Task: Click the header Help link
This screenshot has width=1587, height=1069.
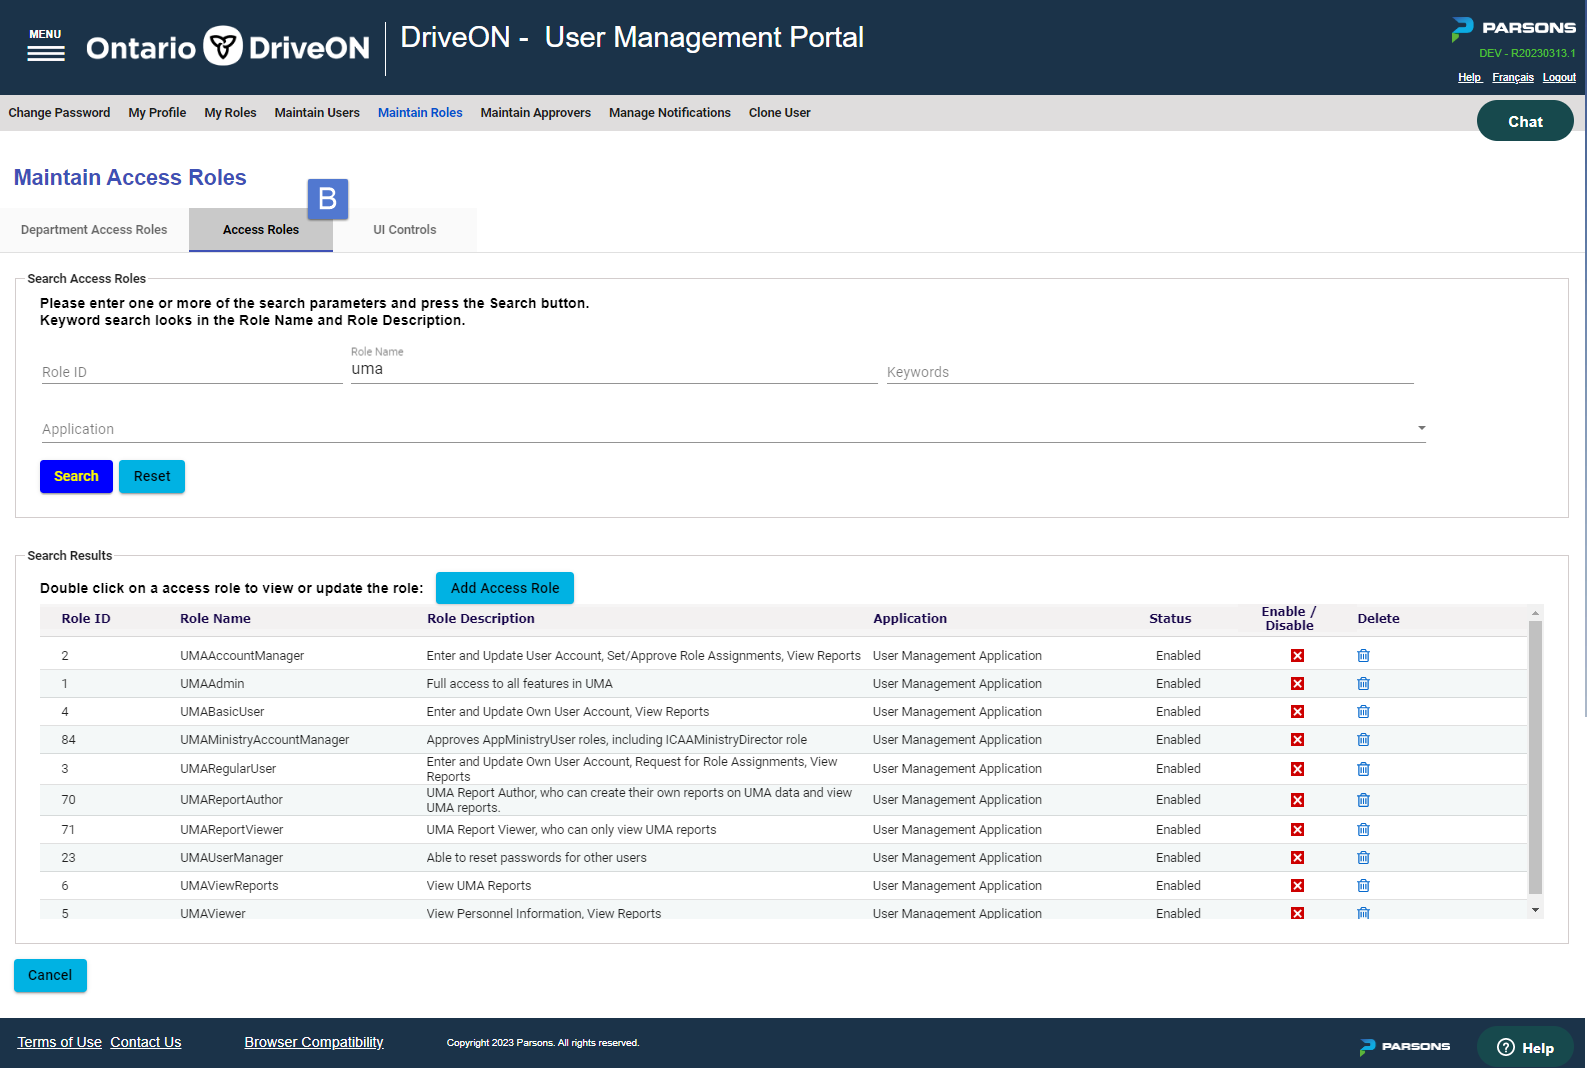Action: pyautogui.click(x=1469, y=77)
